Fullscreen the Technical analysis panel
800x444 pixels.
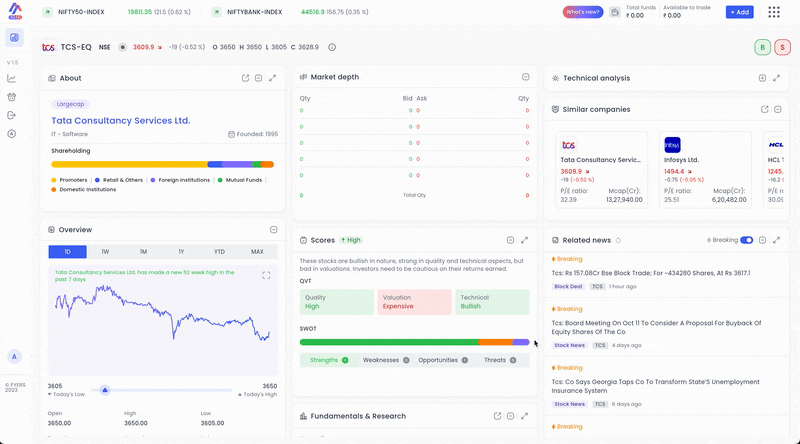[777, 78]
